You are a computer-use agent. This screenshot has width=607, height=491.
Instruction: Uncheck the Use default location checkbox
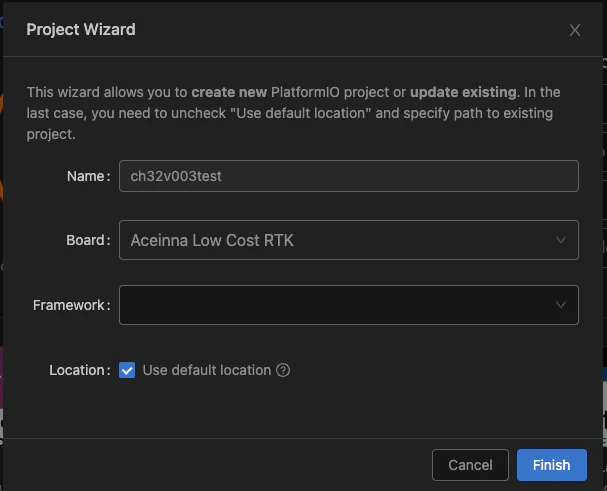[x=127, y=370]
